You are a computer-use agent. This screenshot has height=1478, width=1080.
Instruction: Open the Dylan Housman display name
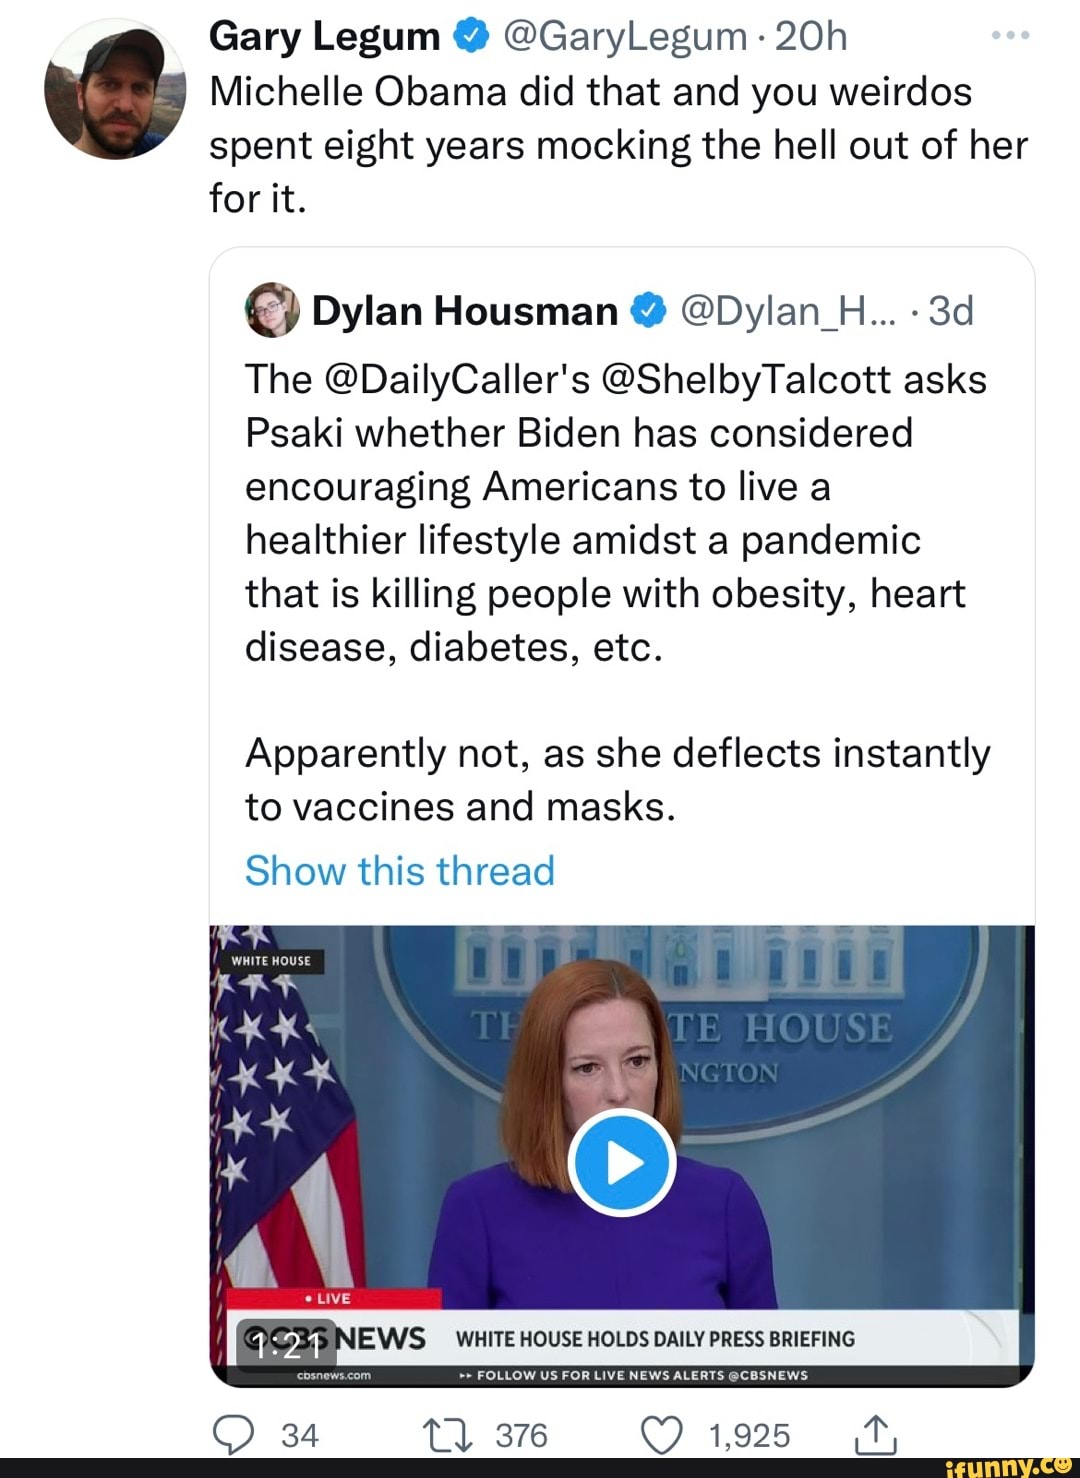464,311
